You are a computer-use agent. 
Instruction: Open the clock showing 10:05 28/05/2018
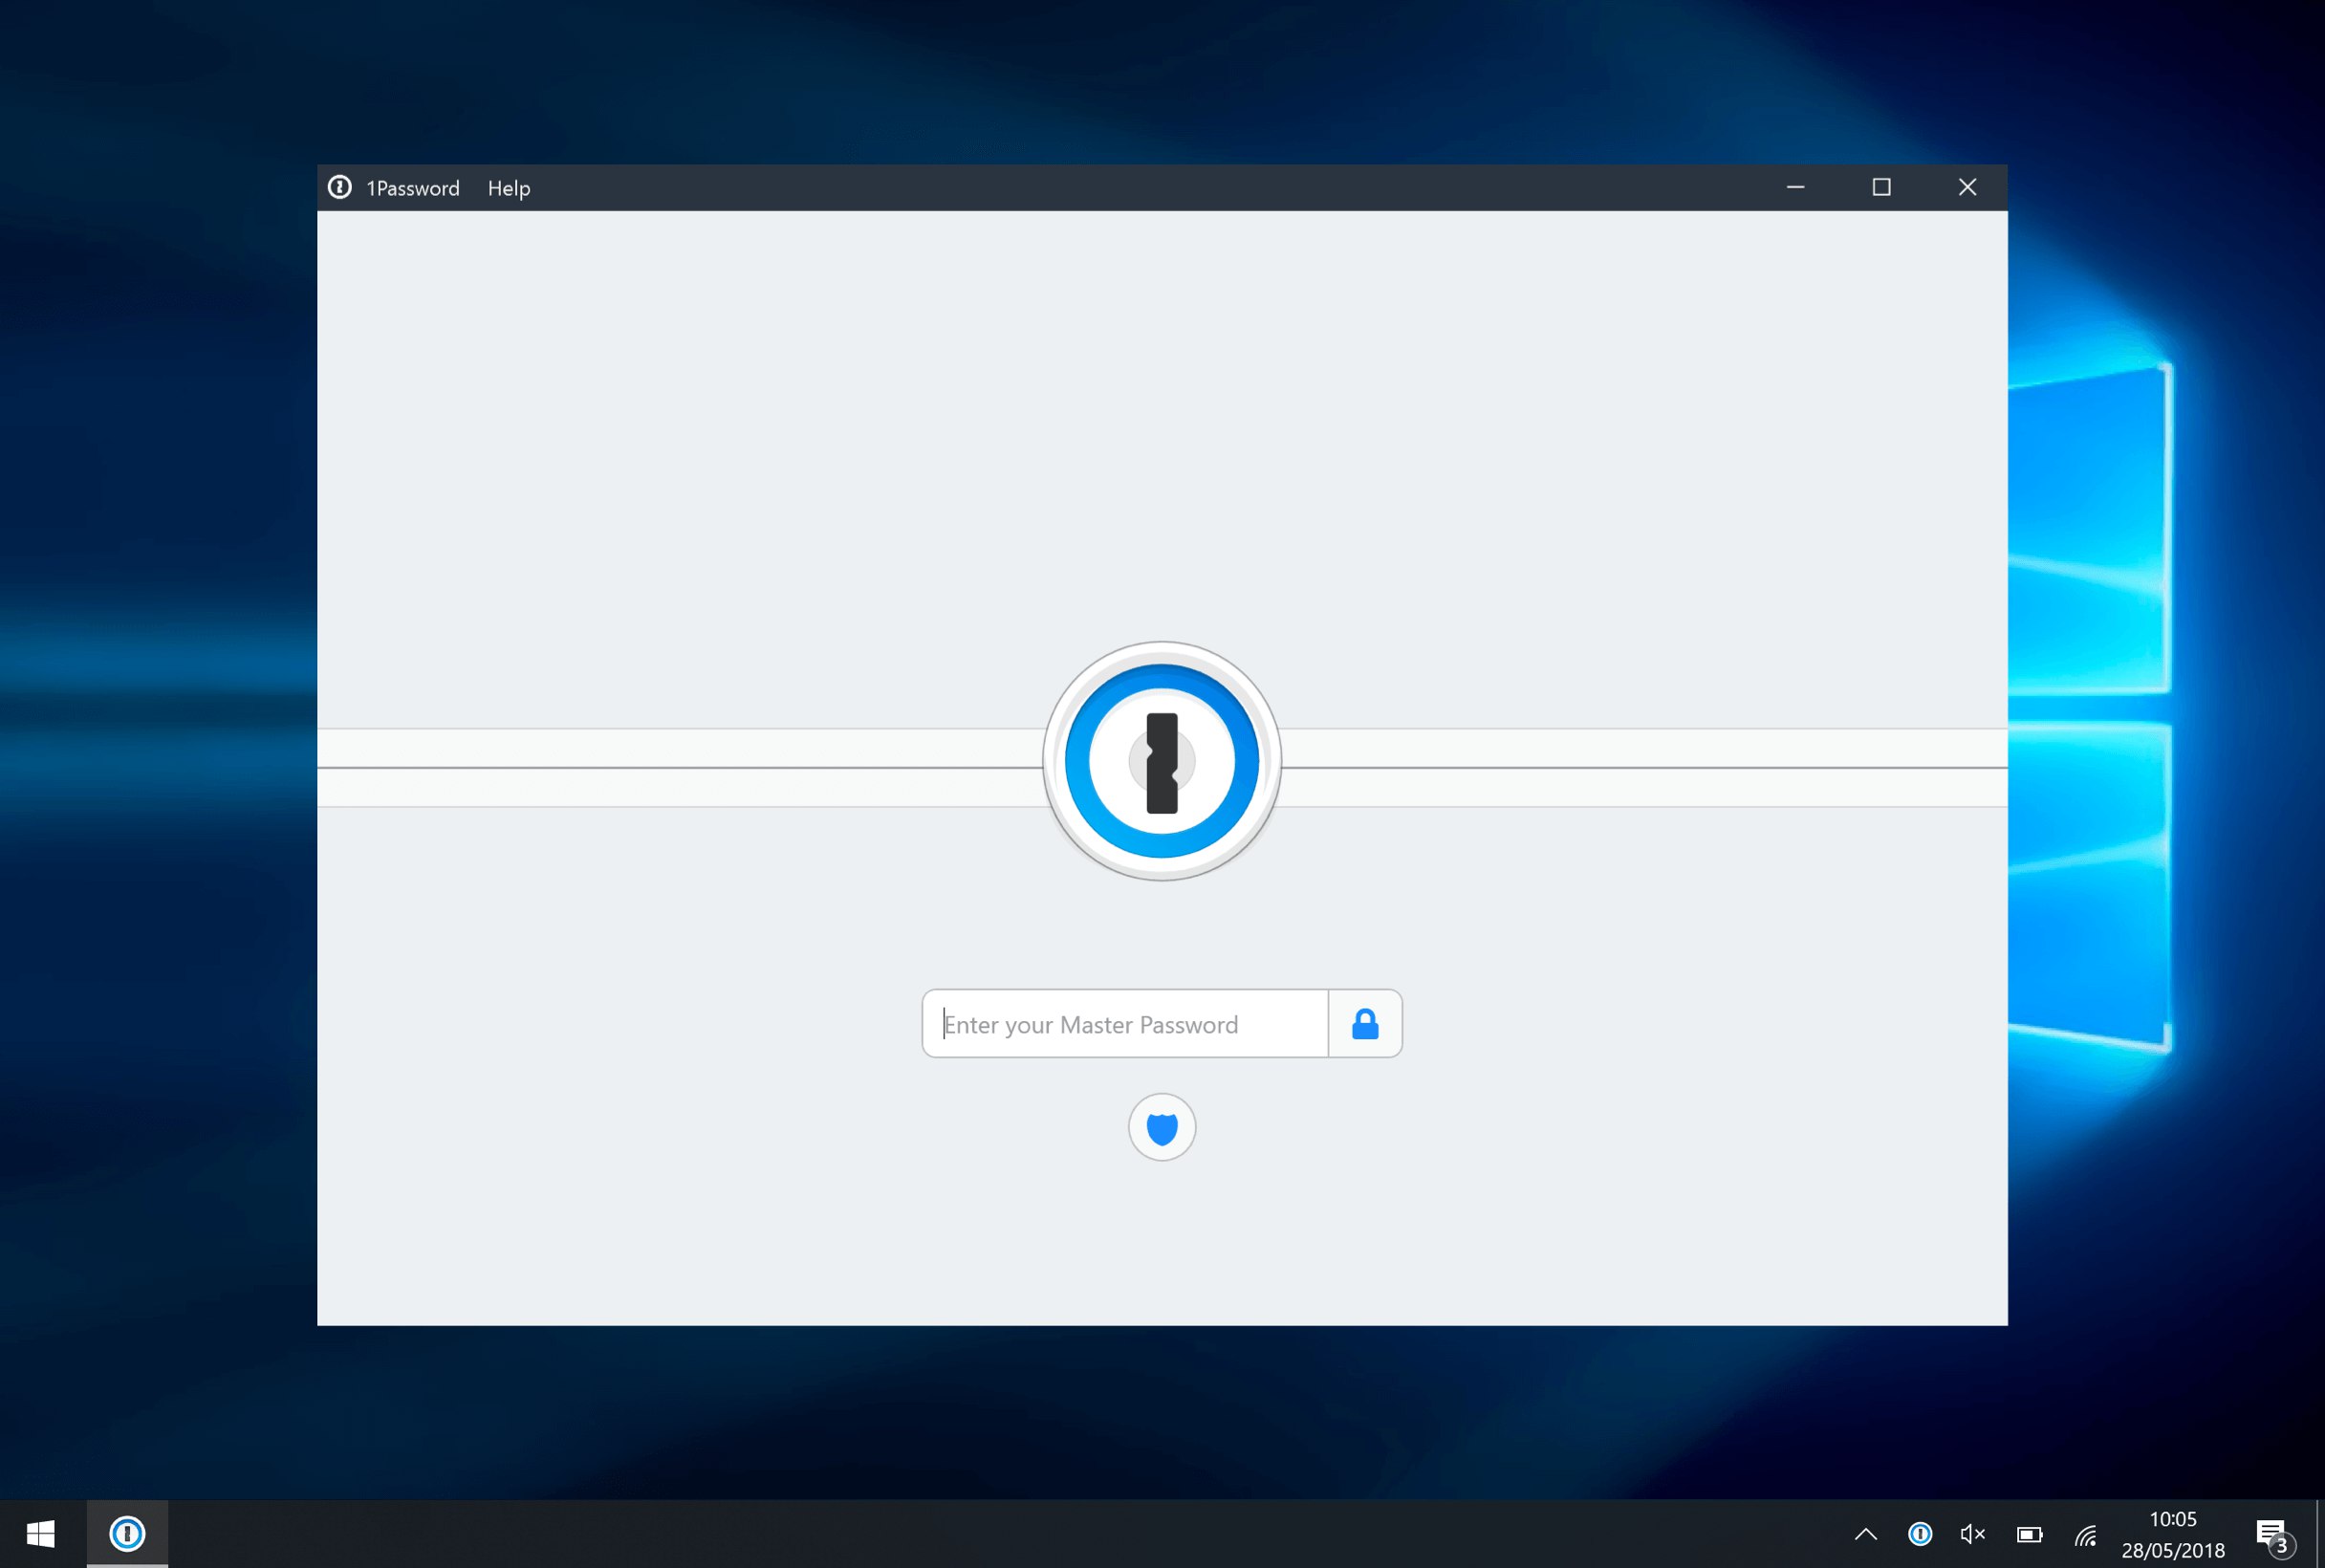coord(2173,1534)
